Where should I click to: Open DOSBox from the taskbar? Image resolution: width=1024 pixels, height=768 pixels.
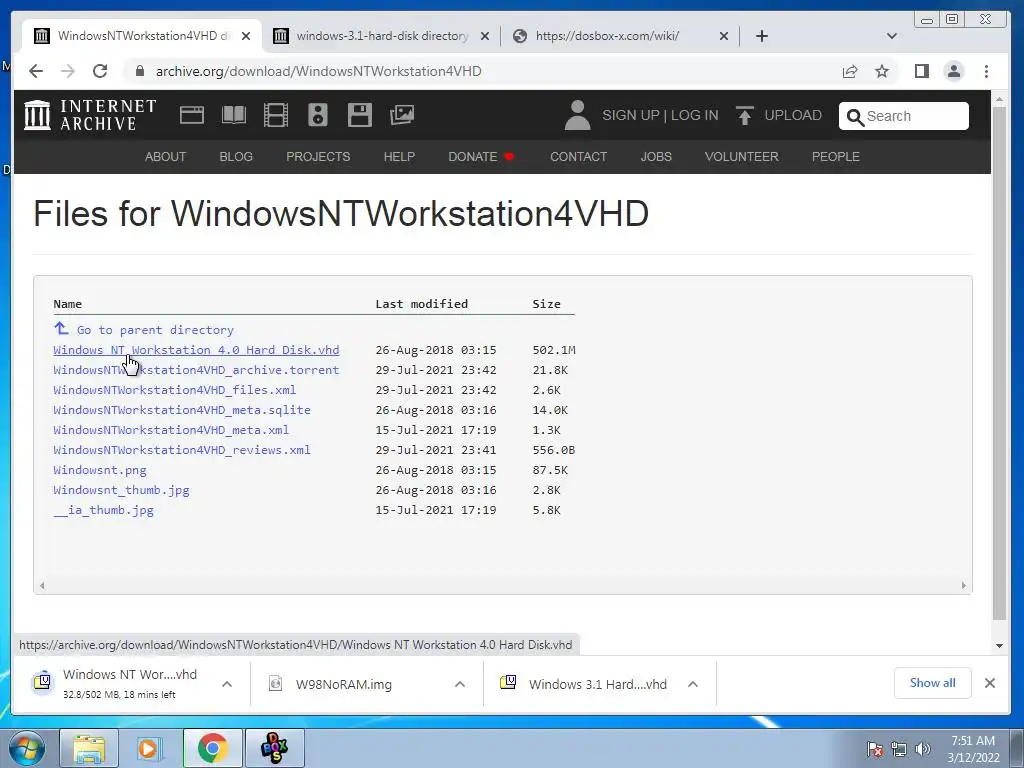274,748
